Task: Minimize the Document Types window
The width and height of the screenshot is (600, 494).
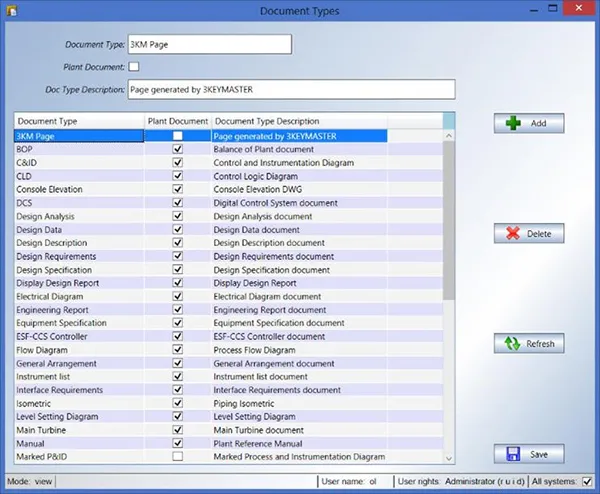Action: (534, 9)
